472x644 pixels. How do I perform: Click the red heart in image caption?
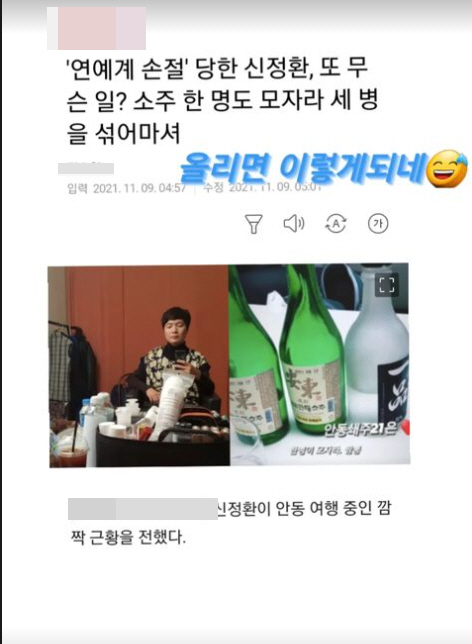click(404, 429)
